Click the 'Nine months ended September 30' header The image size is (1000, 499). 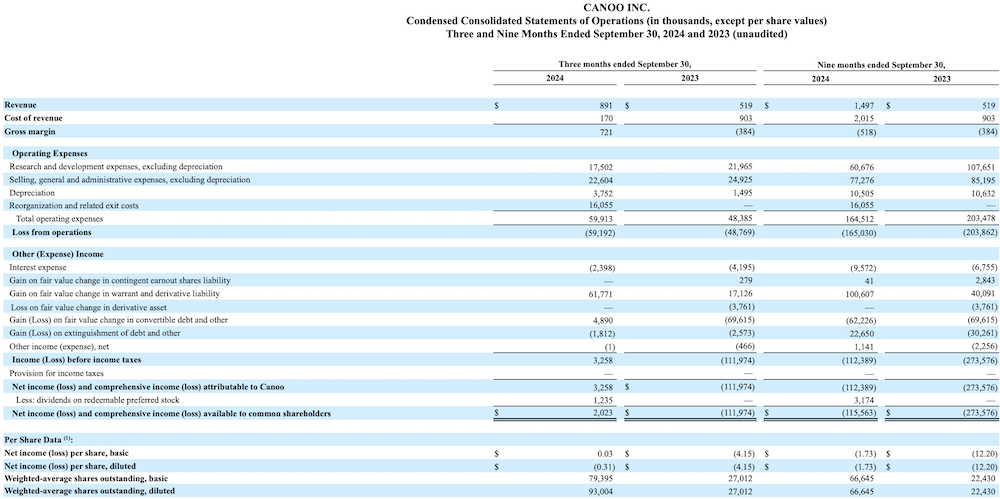(x=881, y=64)
